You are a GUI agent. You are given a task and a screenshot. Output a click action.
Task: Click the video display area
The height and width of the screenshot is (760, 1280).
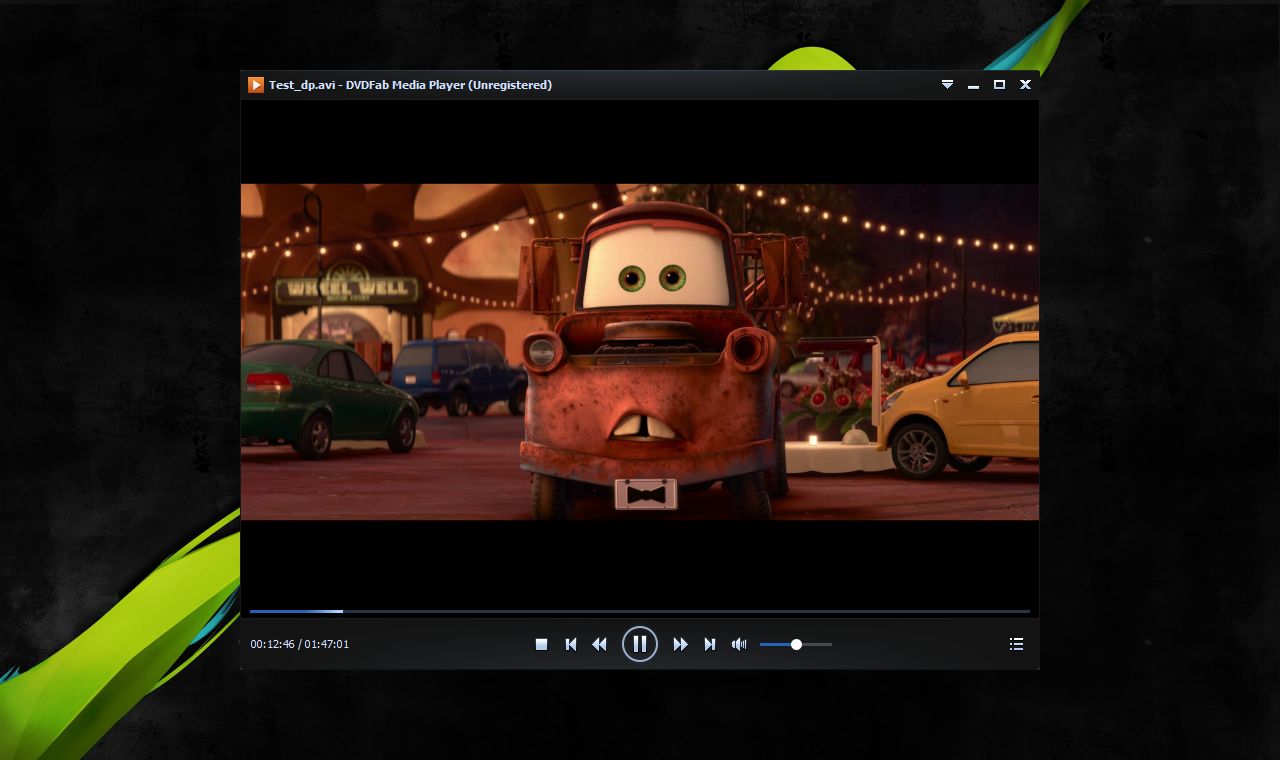pyautogui.click(x=640, y=352)
